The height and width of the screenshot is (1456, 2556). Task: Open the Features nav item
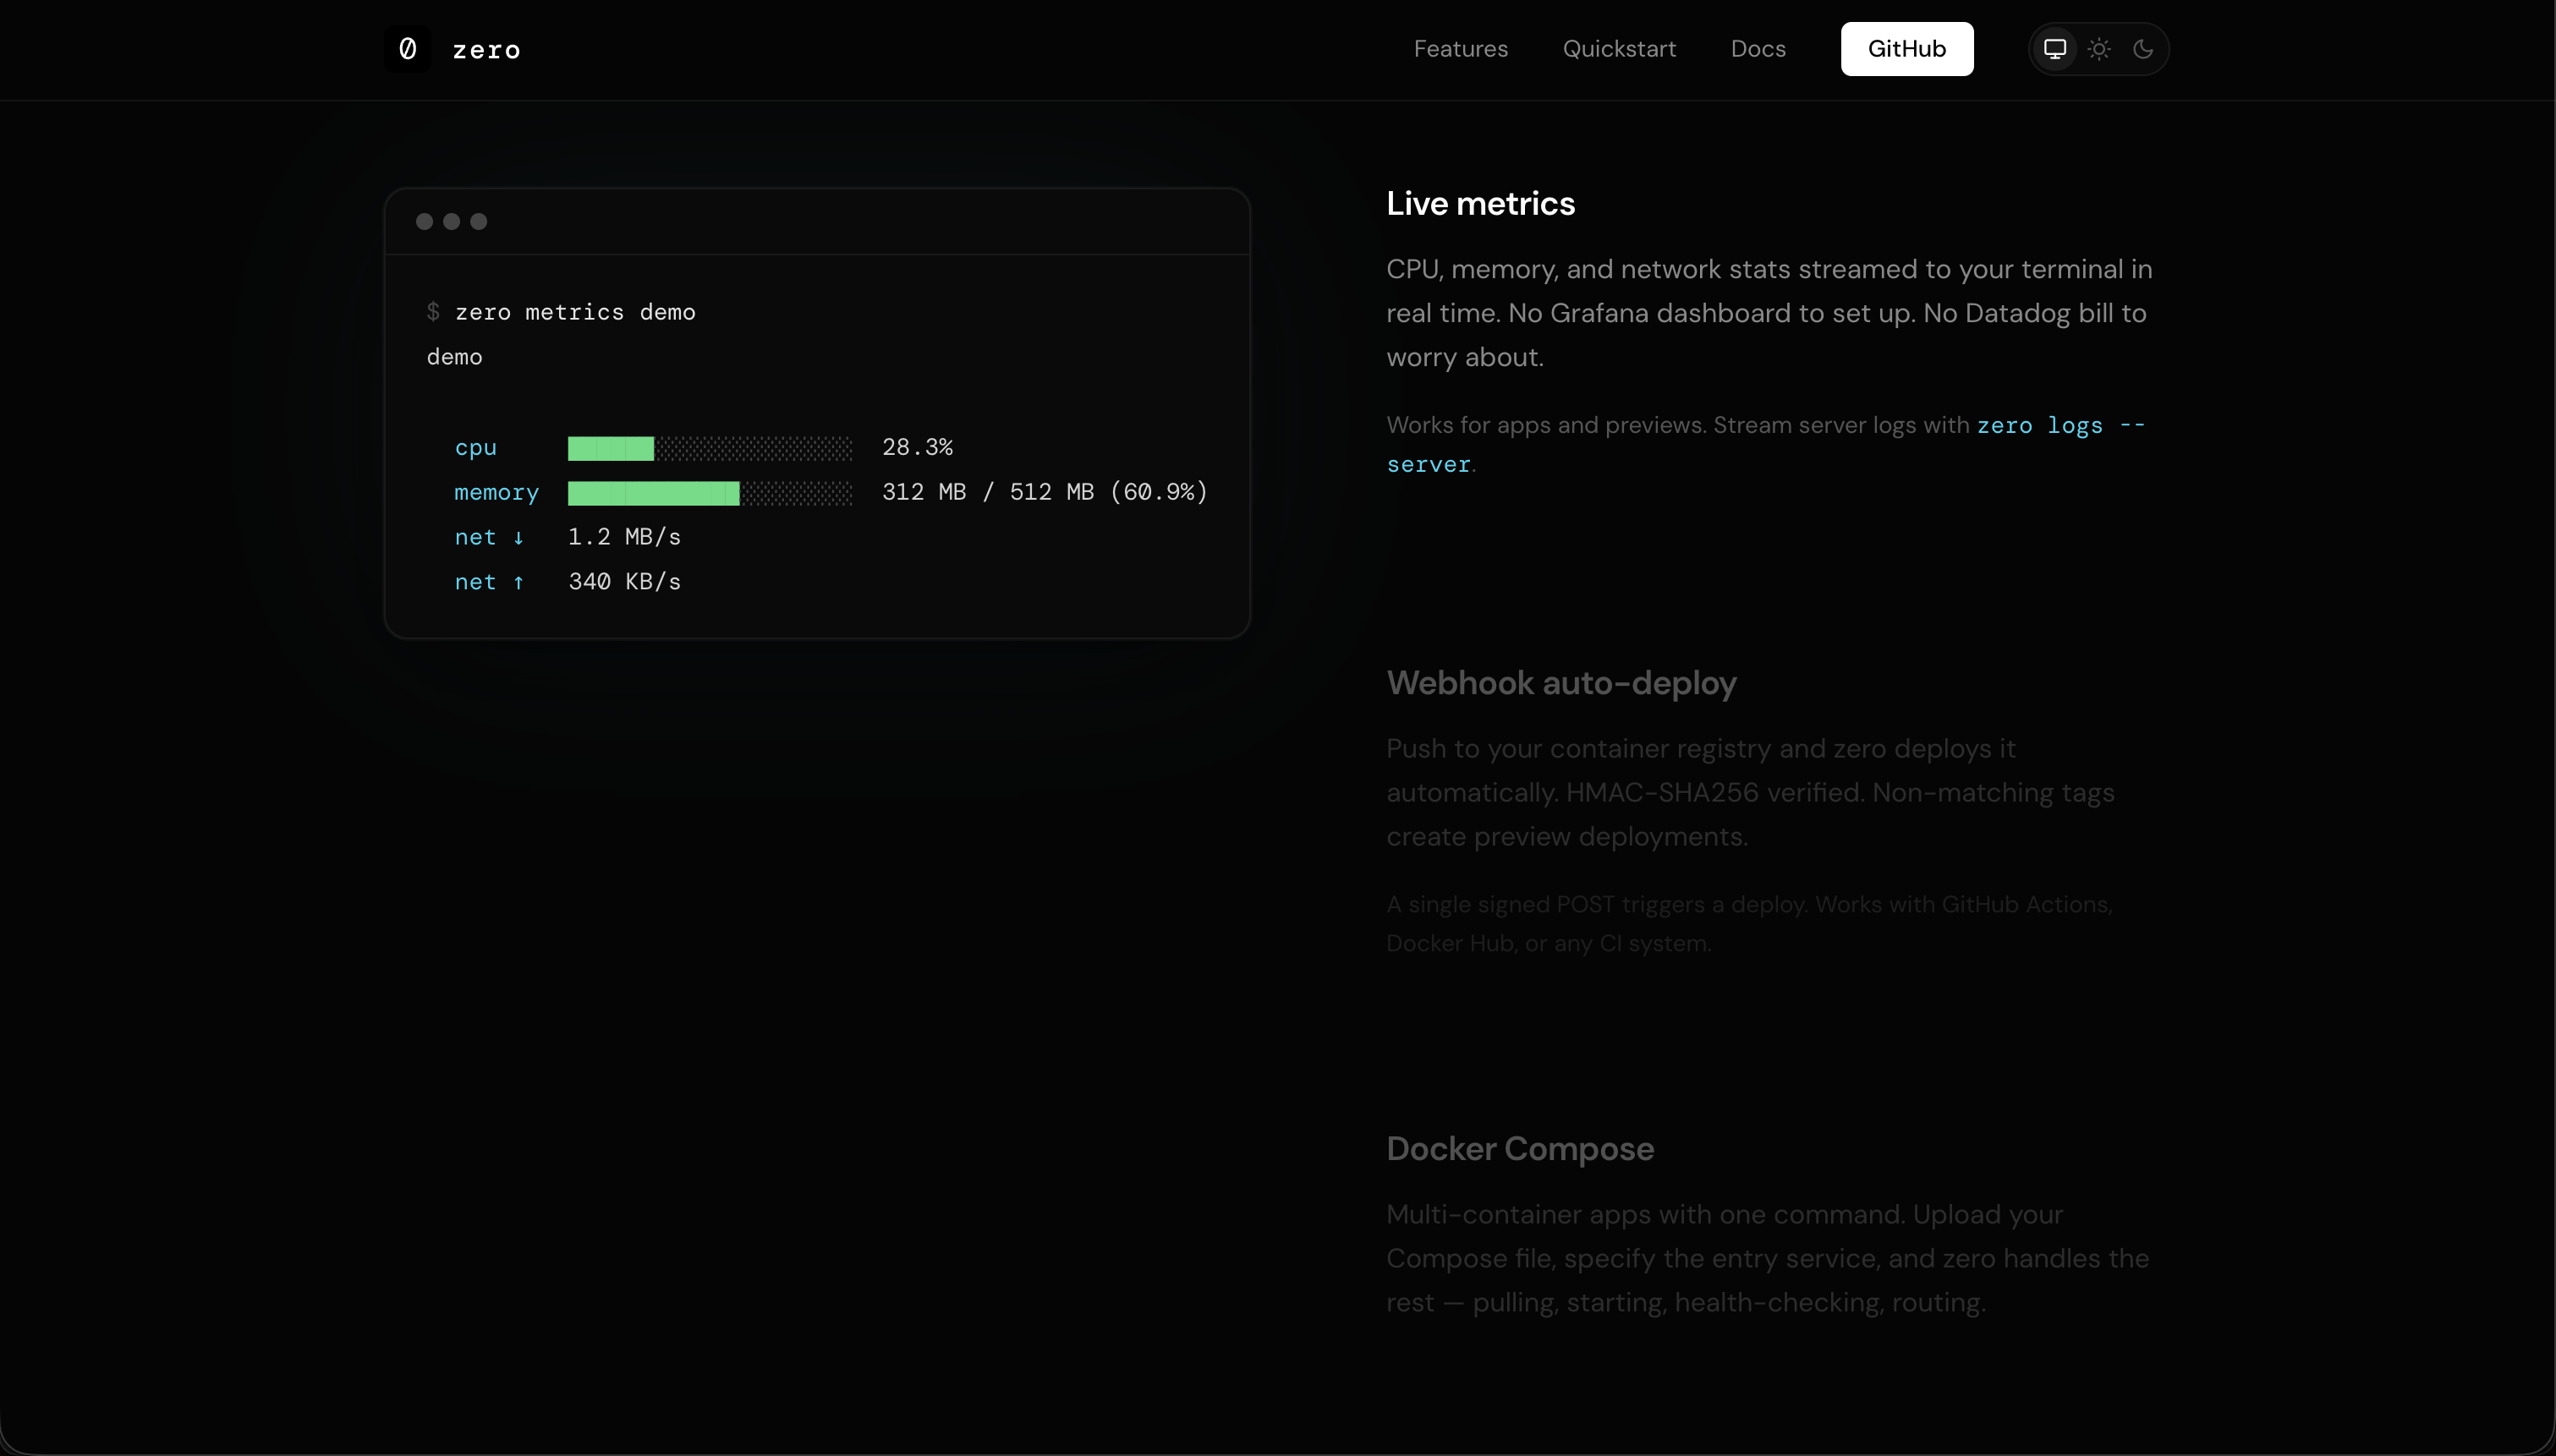[x=1460, y=49]
